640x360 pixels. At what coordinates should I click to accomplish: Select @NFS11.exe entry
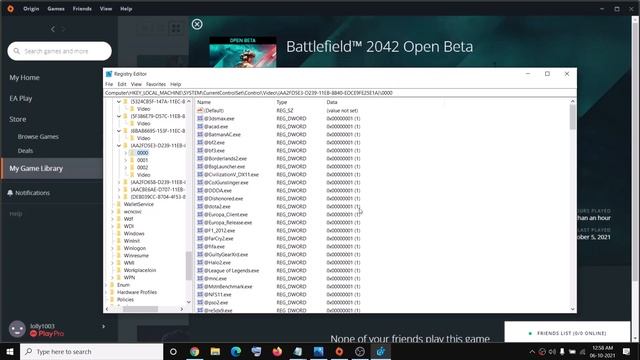[218, 294]
